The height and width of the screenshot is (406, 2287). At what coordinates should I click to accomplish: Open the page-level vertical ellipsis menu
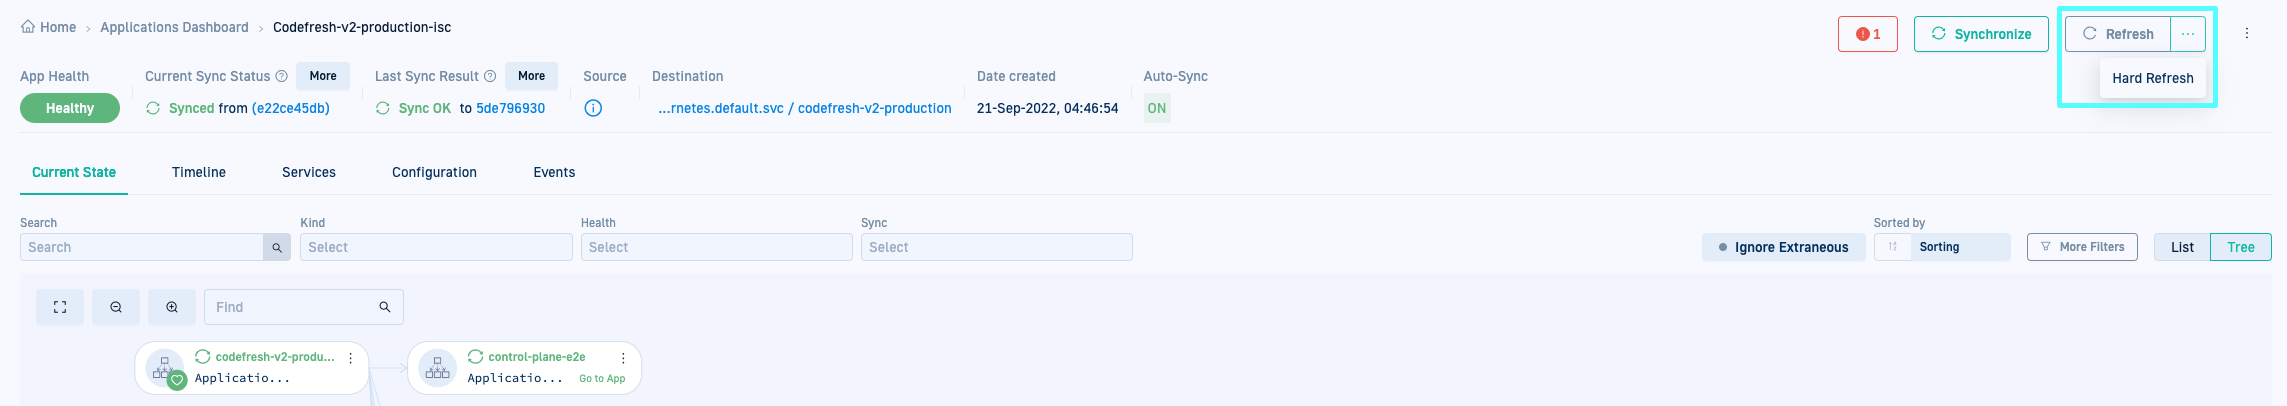click(2247, 33)
